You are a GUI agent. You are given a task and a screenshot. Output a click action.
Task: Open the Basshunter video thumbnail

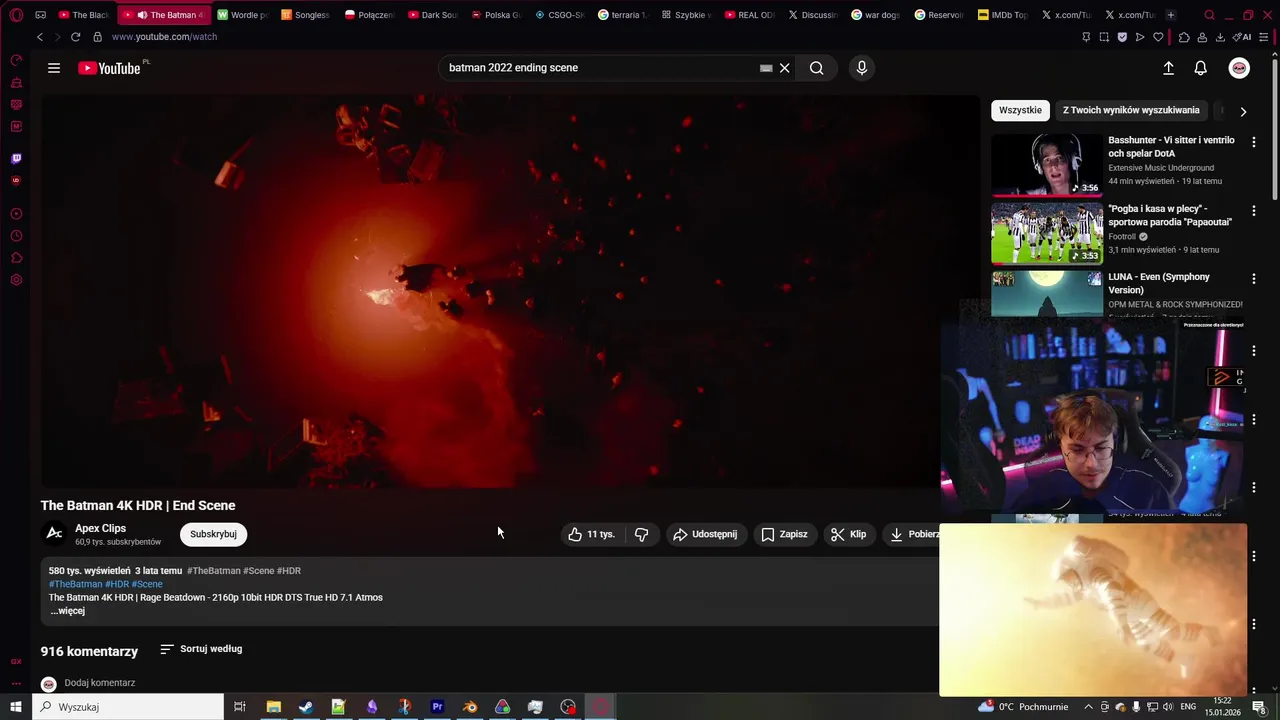[x=1047, y=165]
